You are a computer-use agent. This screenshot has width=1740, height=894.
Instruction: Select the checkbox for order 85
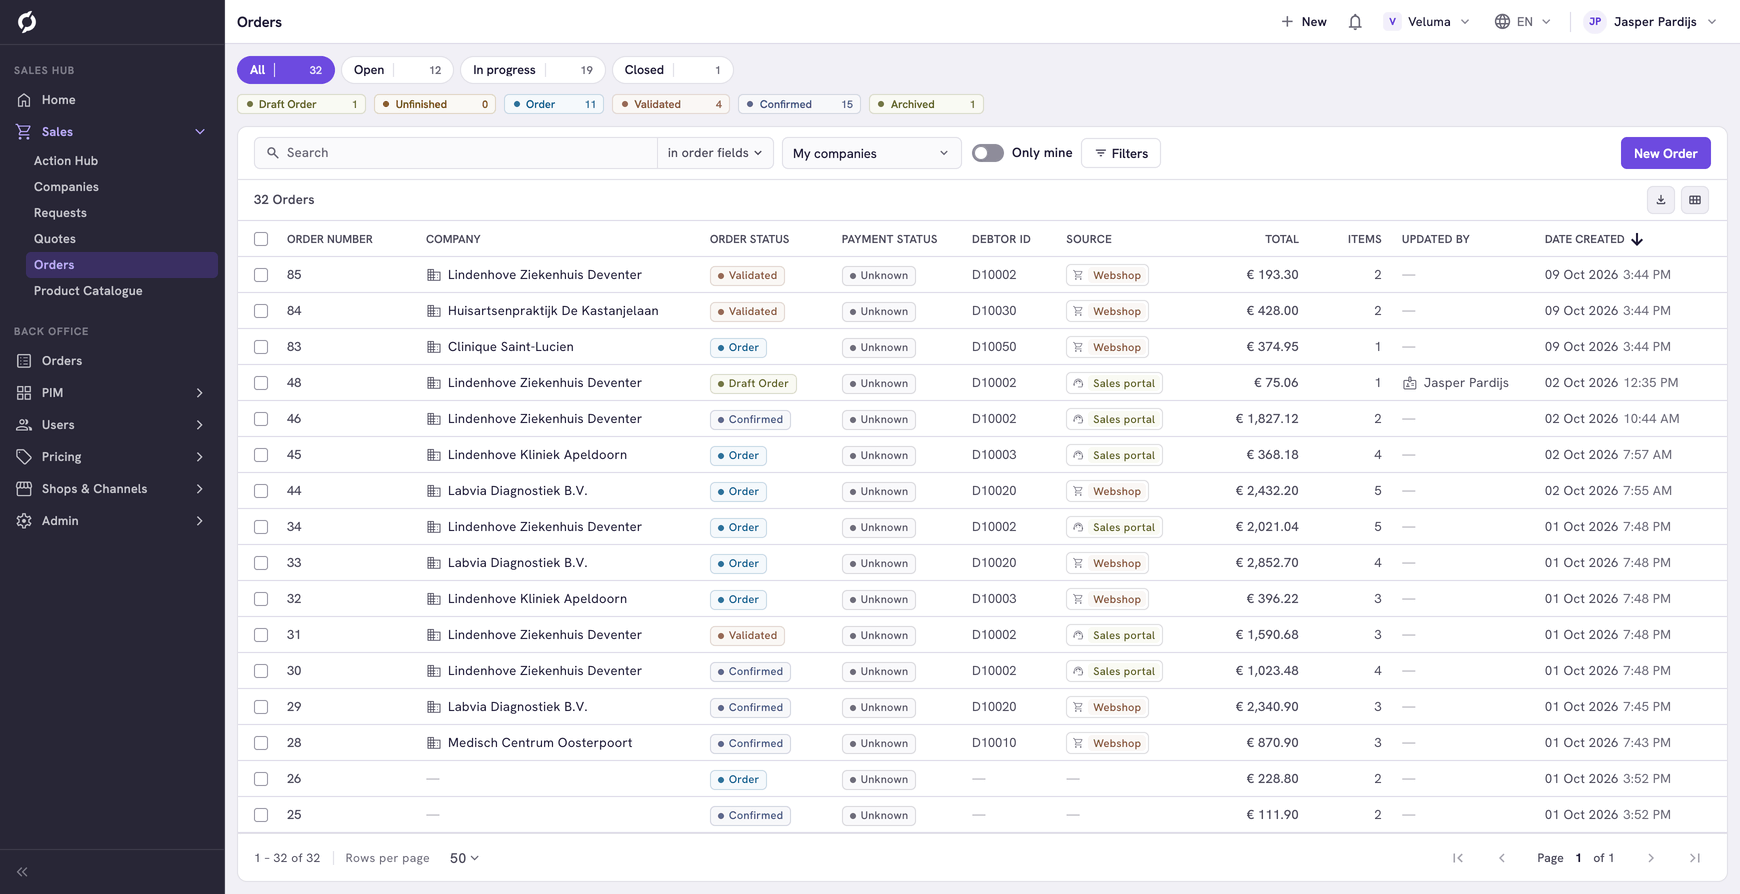[261, 275]
